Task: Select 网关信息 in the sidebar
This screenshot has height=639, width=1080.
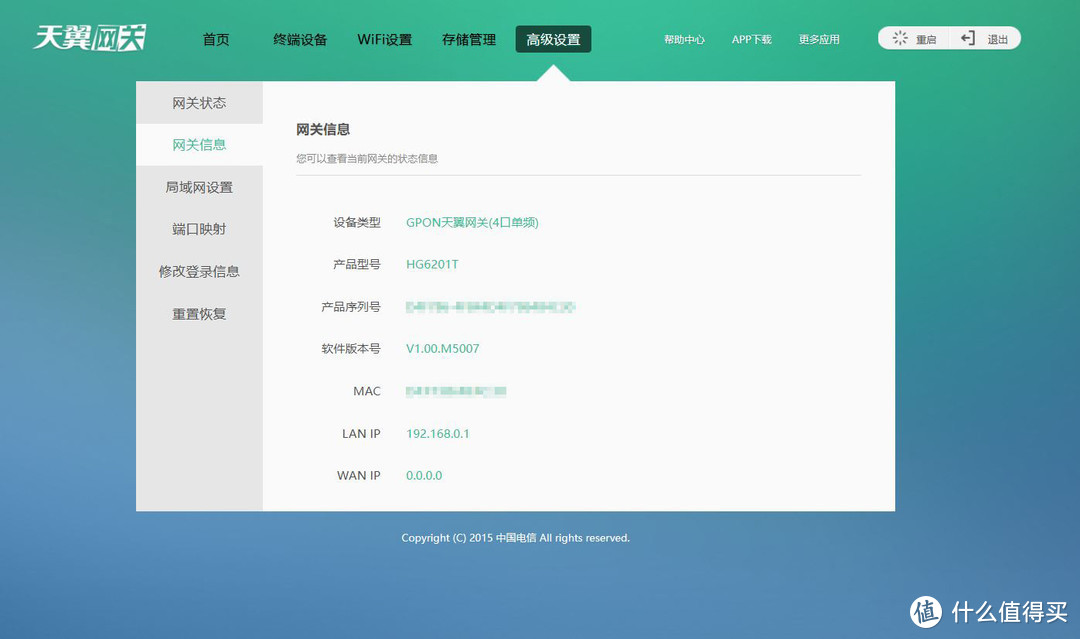Action: click(198, 144)
